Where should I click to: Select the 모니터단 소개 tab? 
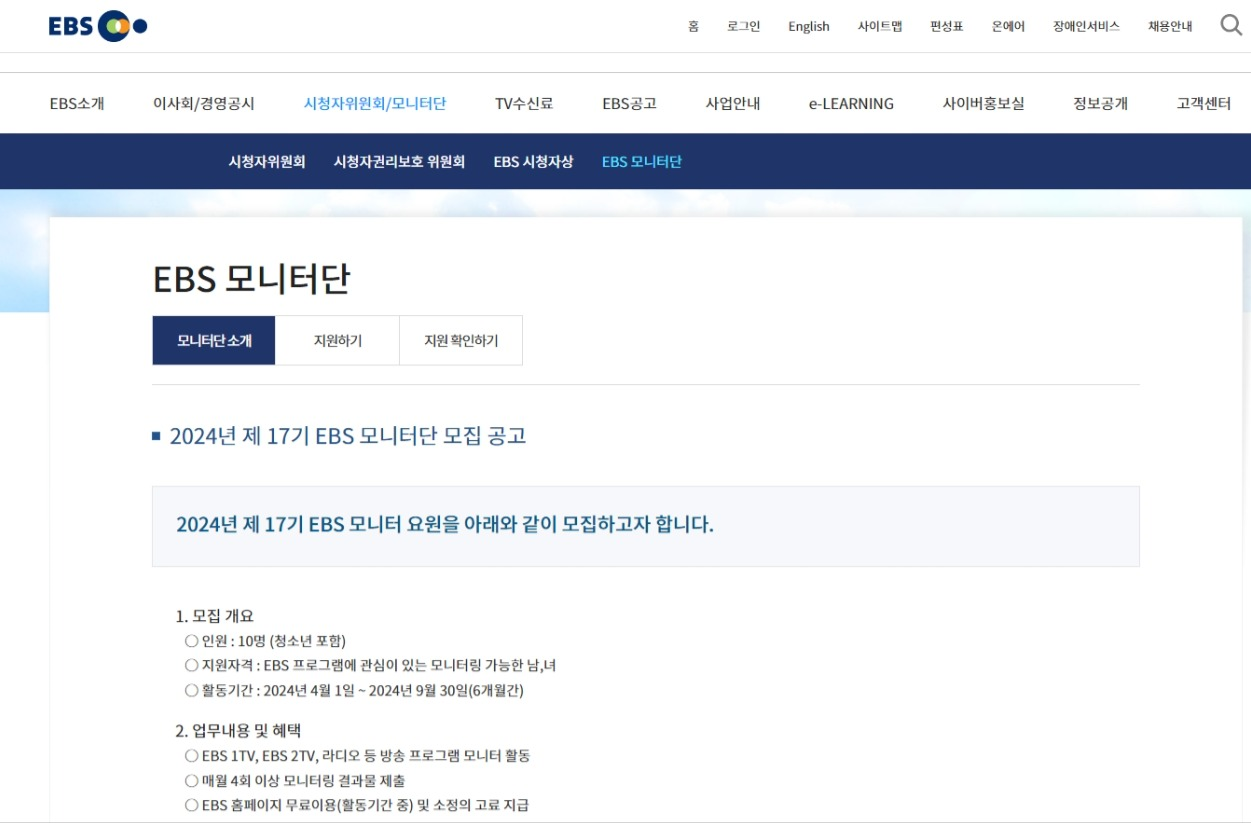214,340
